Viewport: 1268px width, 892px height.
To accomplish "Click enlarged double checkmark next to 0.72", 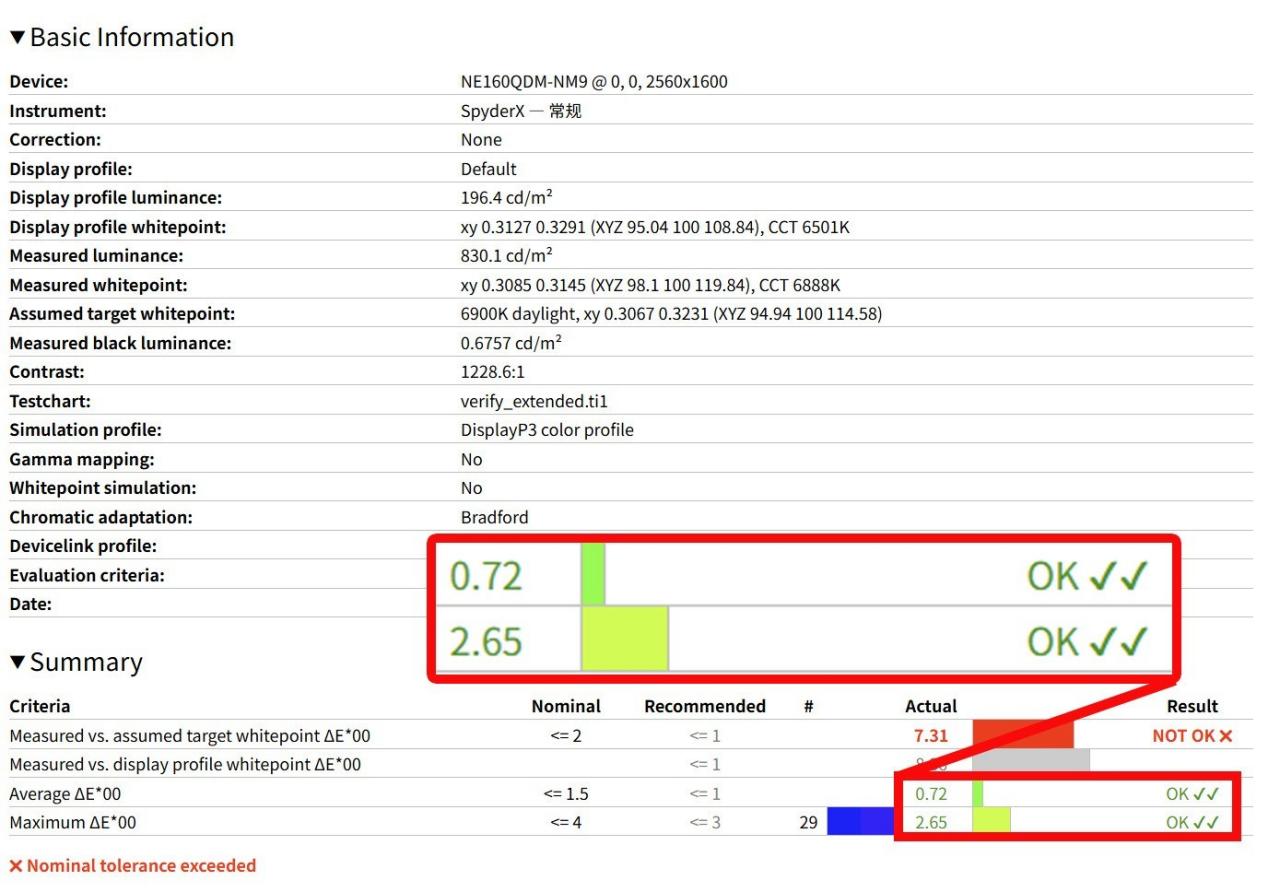I will coord(1118,576).
